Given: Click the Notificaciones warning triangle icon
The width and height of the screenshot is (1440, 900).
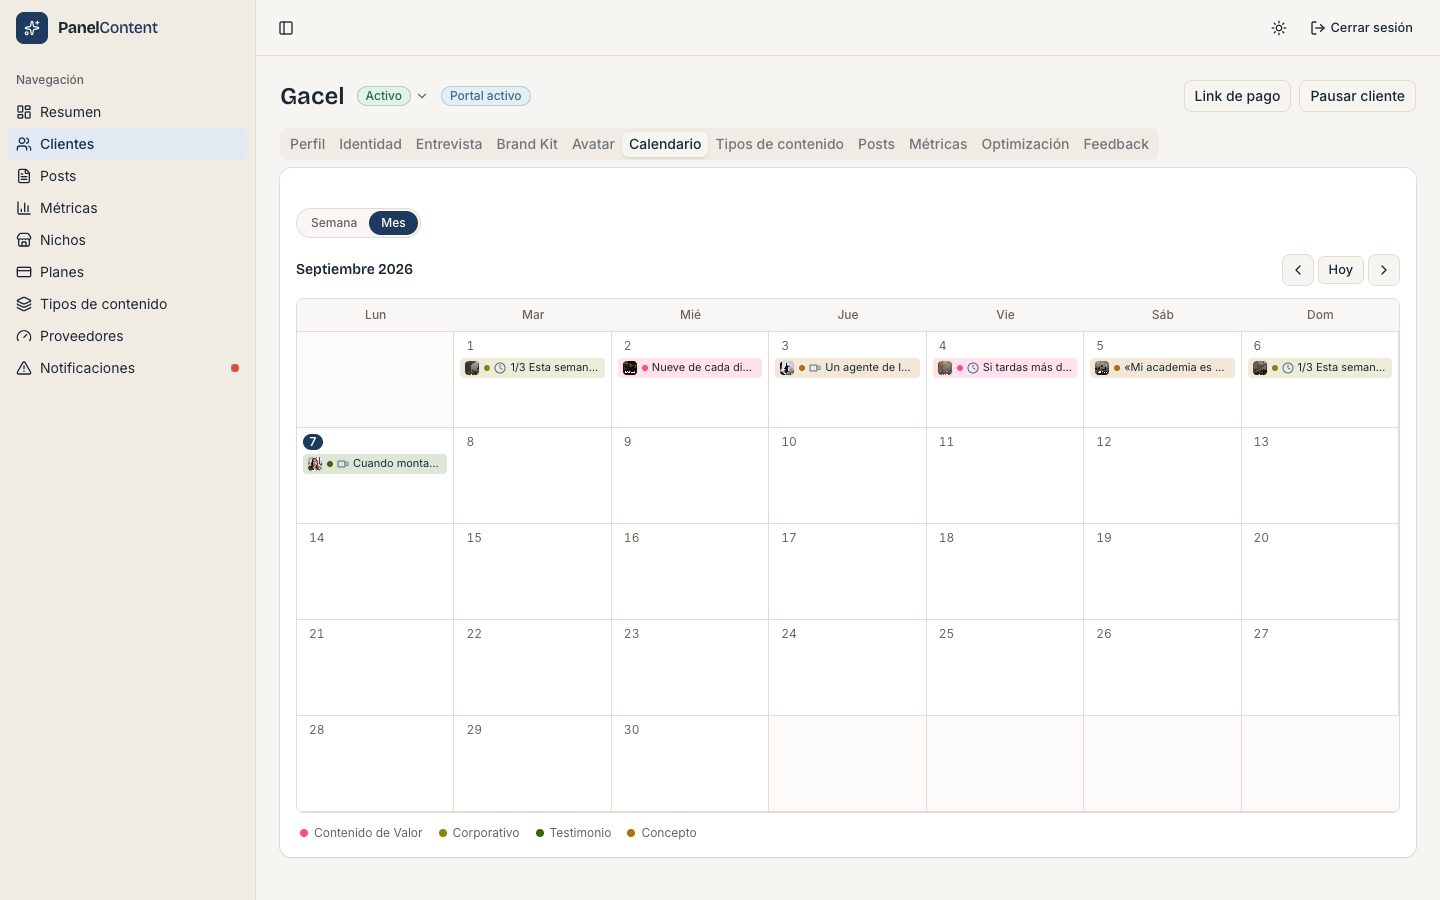Looking at the screenshot, I should pyautogui.click(x=24, y=368).
